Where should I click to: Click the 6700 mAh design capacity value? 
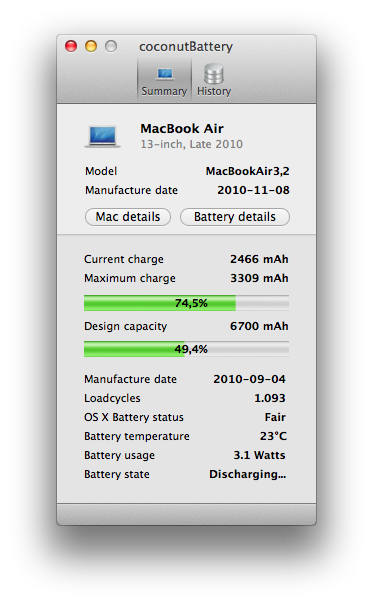[259, 326]
